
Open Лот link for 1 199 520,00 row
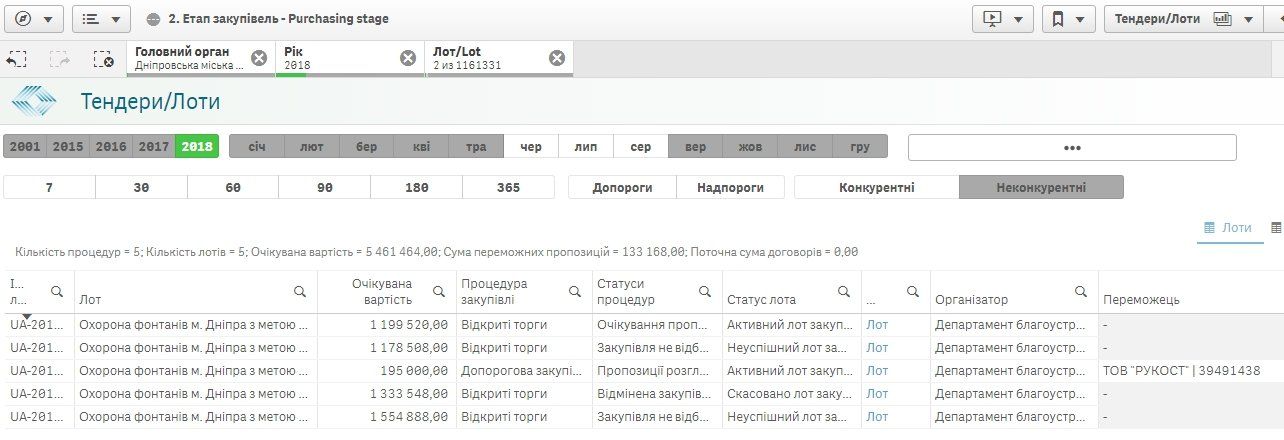pos(877,325)
